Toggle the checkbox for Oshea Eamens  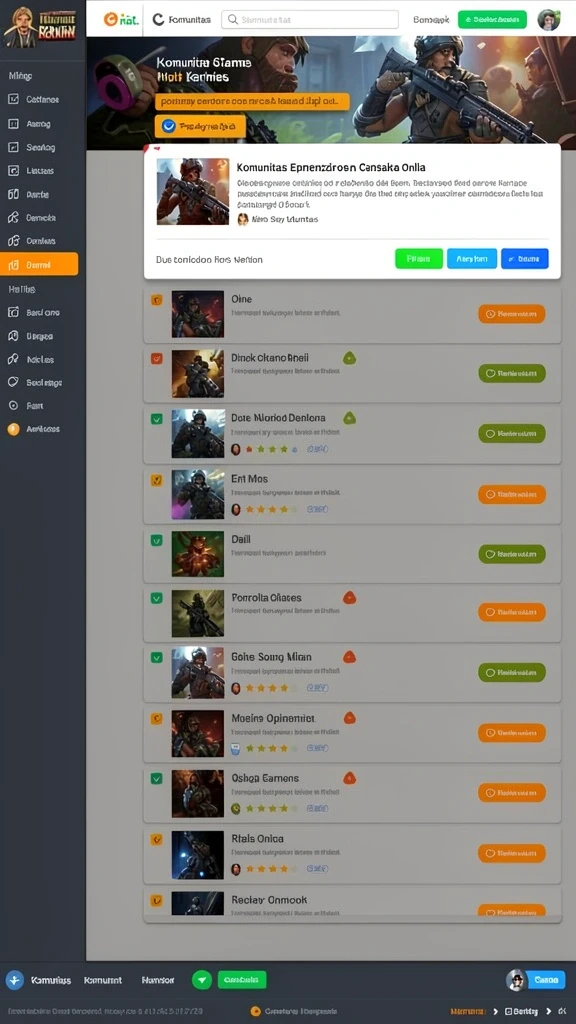pyautogui.click(x=157, y=778)
